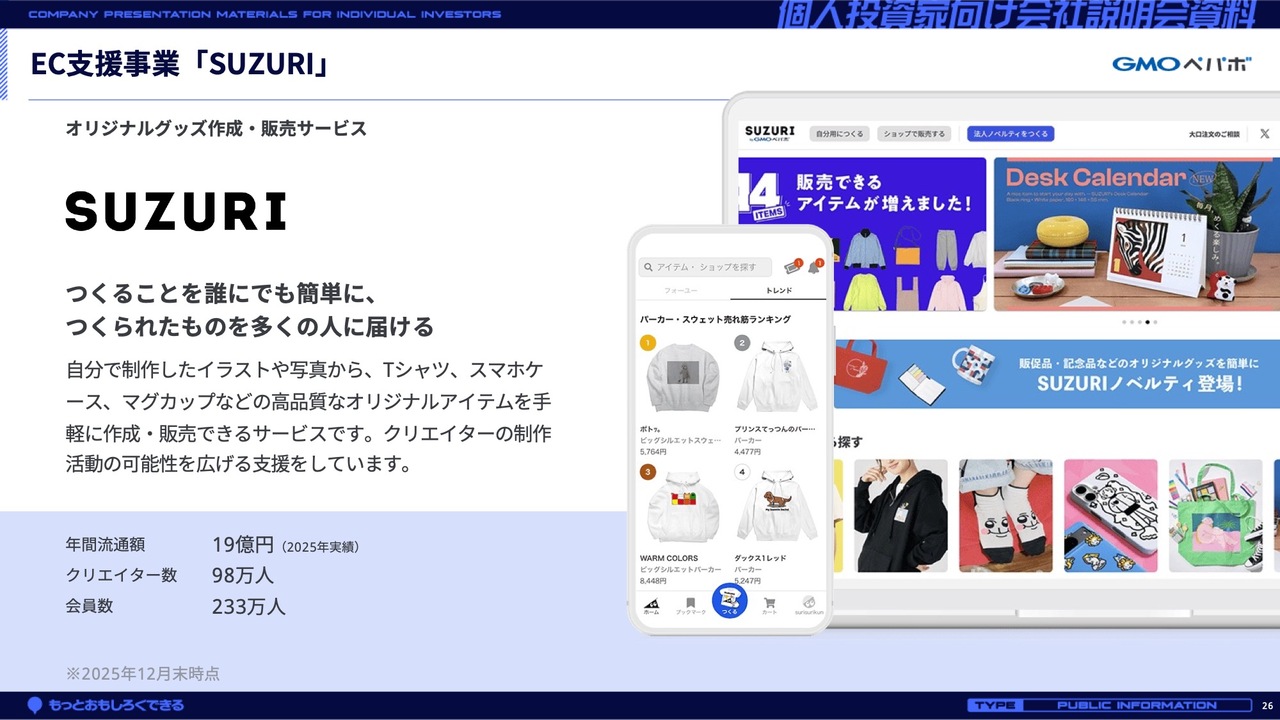Tap the coupon ticket icon on phone
Viewport: 1280px width, 720px height.
point(793,267)
